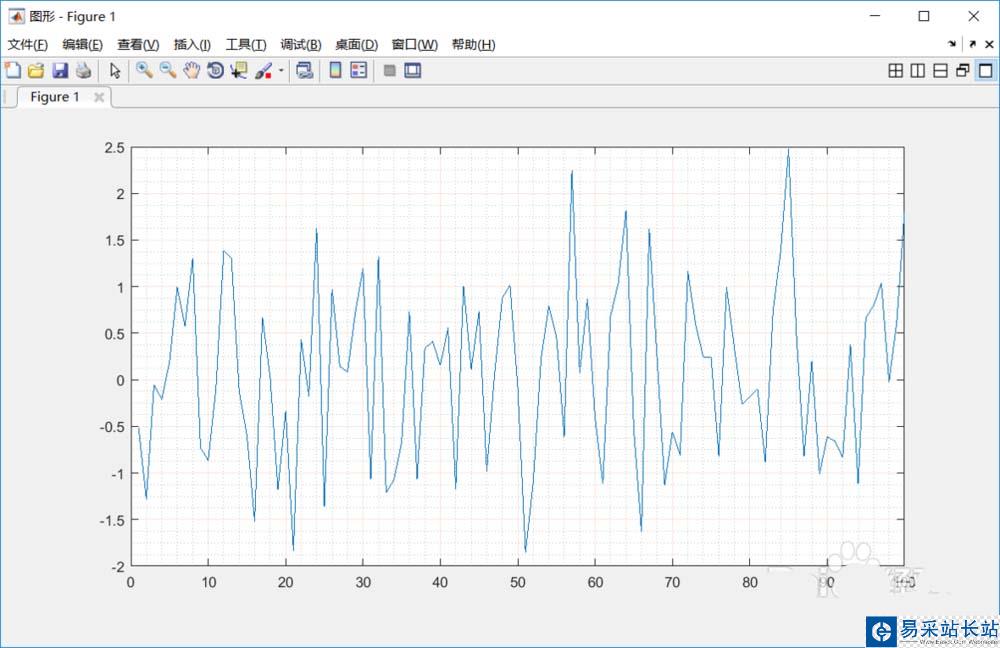
Task: Open the 窗口(W) menu
Action: tap(415, 44)
